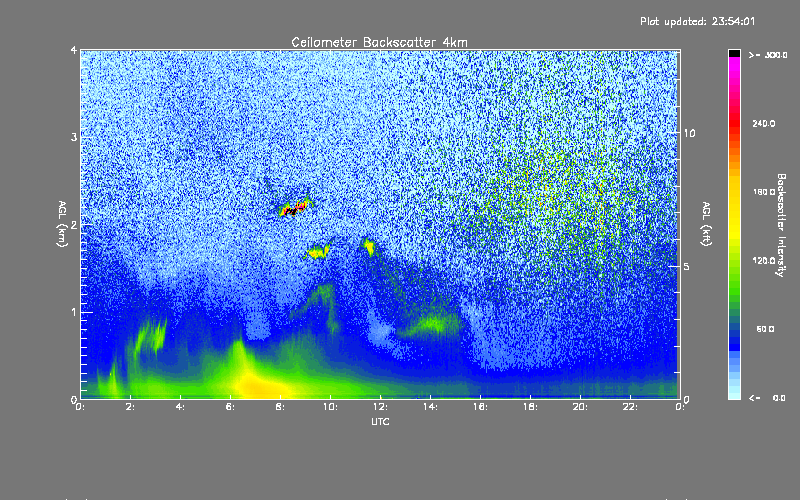Select the 'UTC' x-axis label
Viewport: 800px width, 500px height.
(380, 421)
